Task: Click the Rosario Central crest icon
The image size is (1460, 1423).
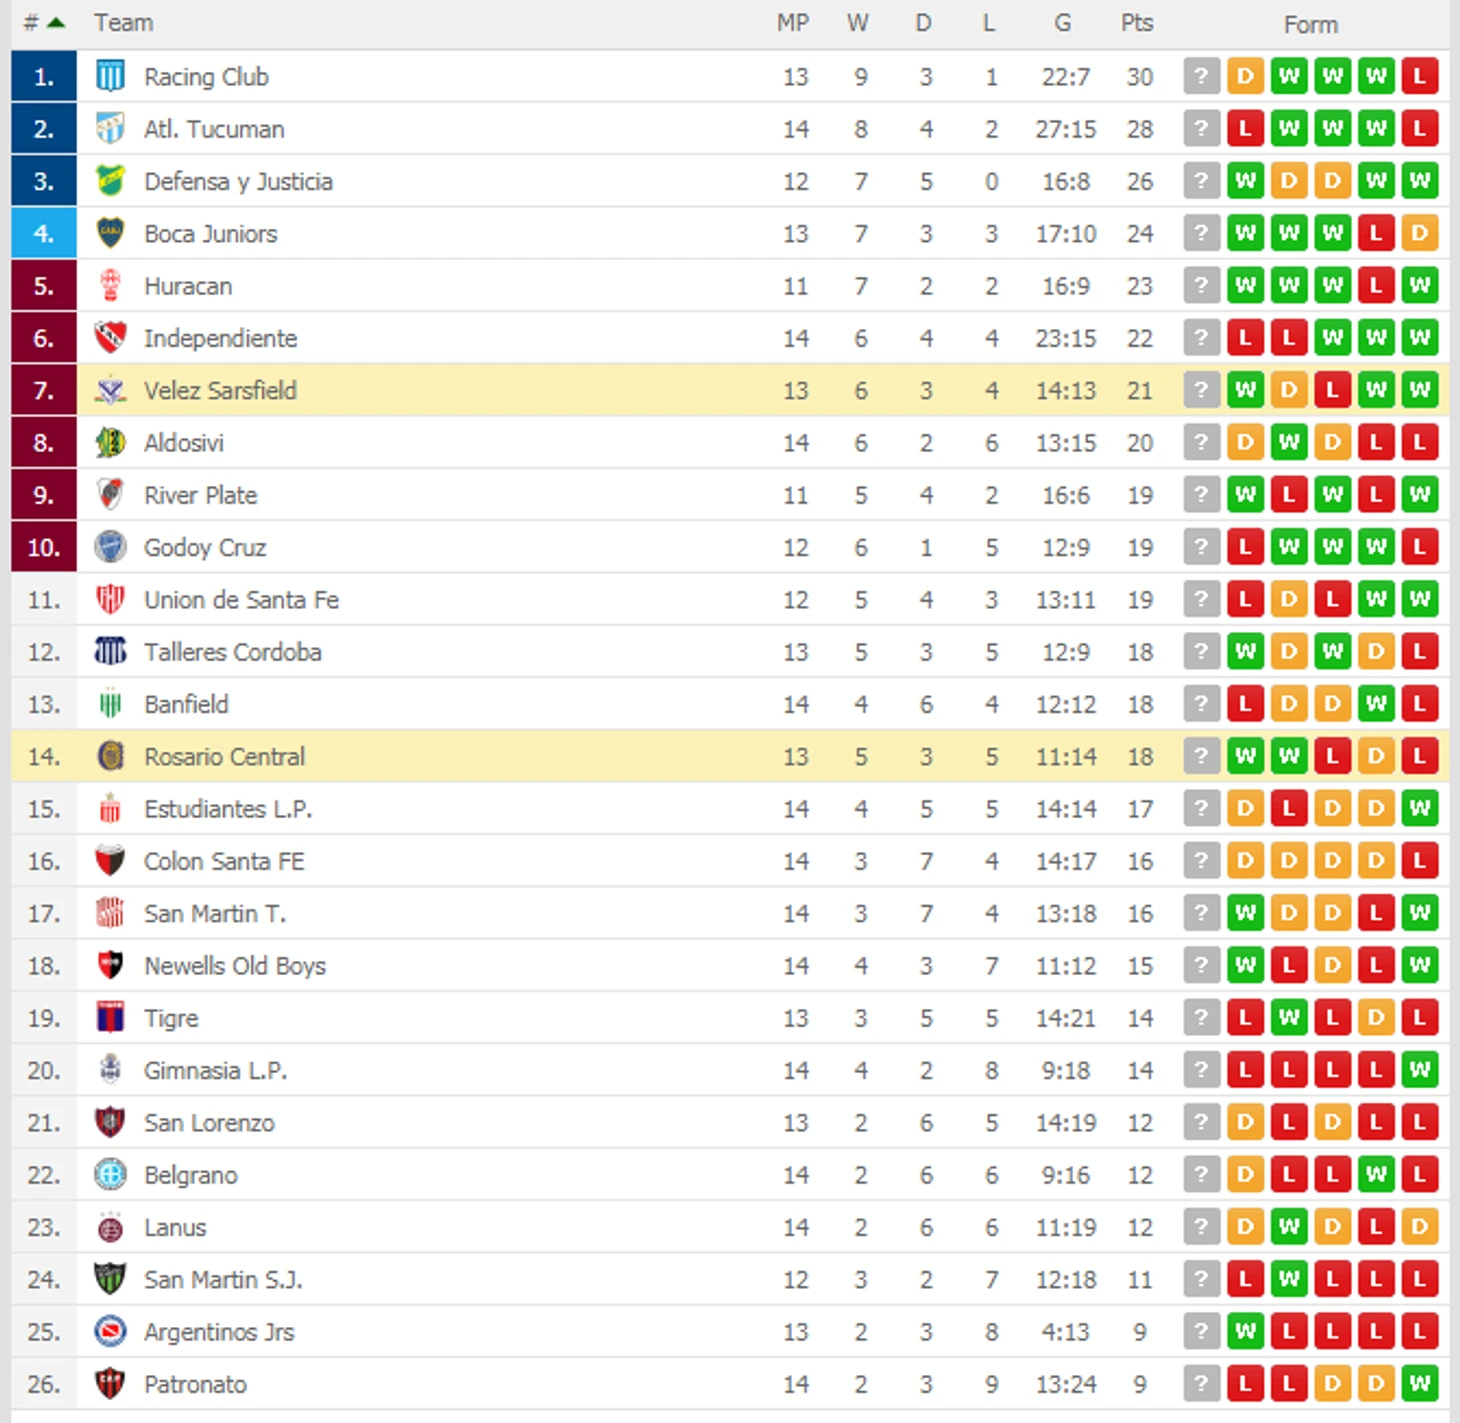Action: point(110,756)
